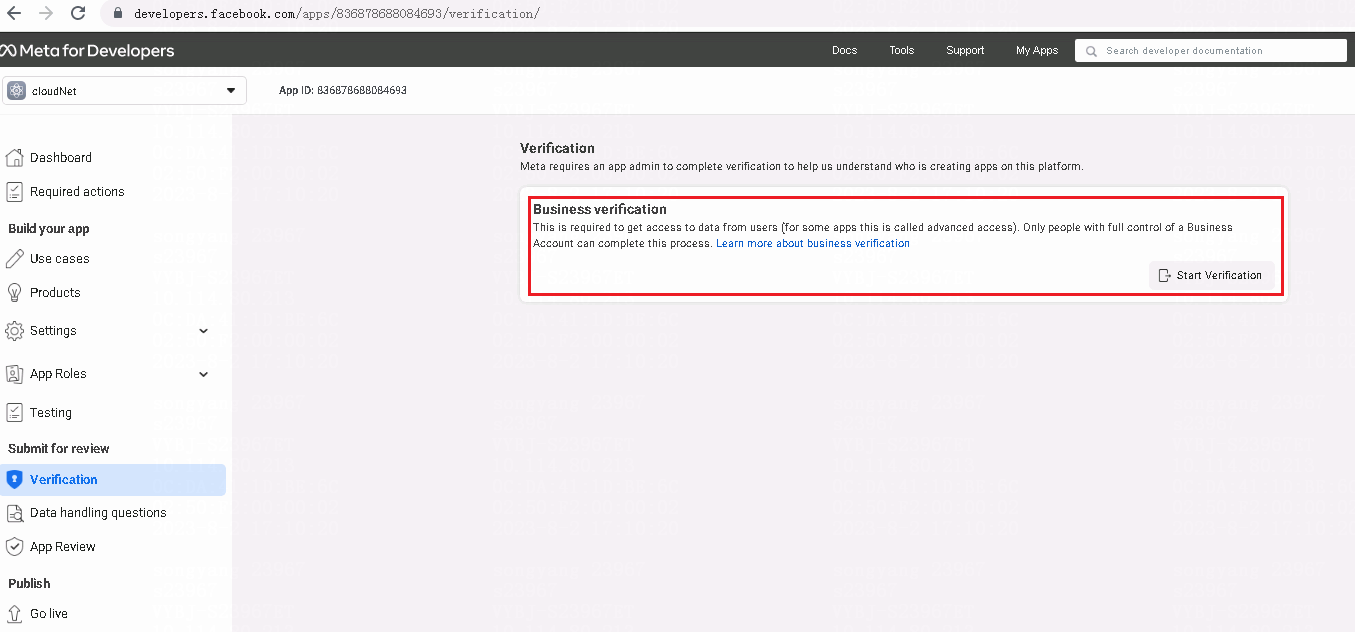Screen dimensions: 1355x632
Task: Reload the page with the refresh icon
Action: click(77, 14)
